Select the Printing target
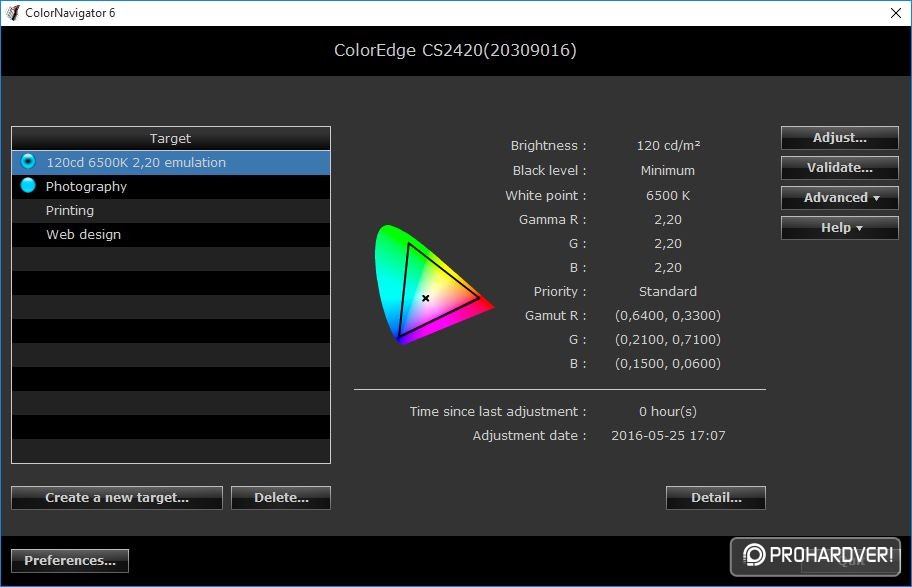Image resolution: width=912 pixels, height=587 pixels. click(171, 211)
